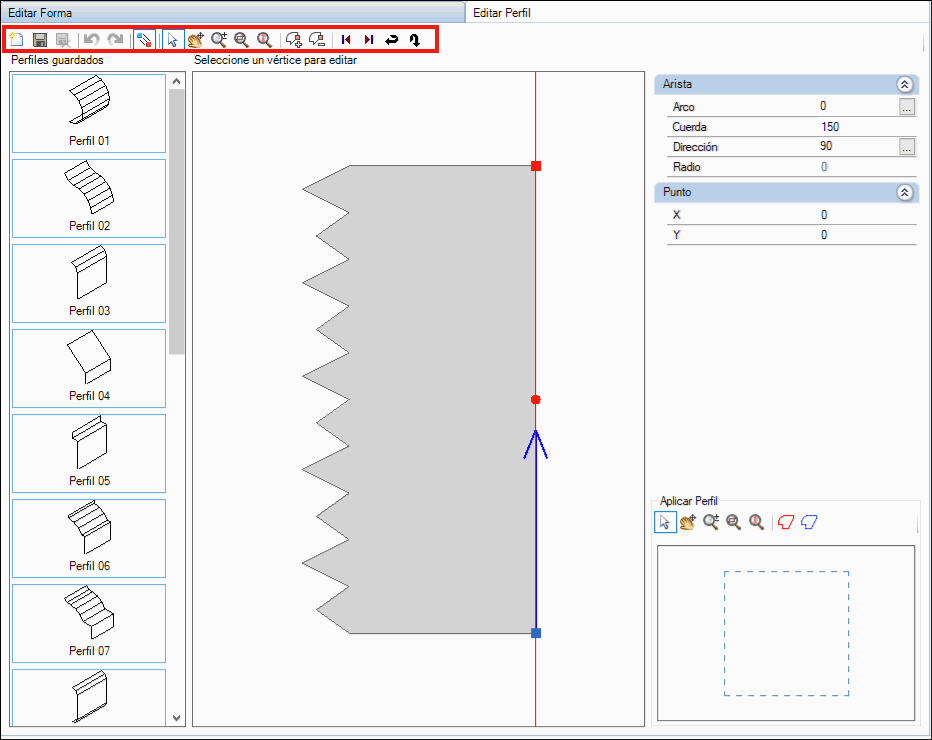
Task: Click the zoom in magnifier in top toolbar
Action: [x=219, y=40]
